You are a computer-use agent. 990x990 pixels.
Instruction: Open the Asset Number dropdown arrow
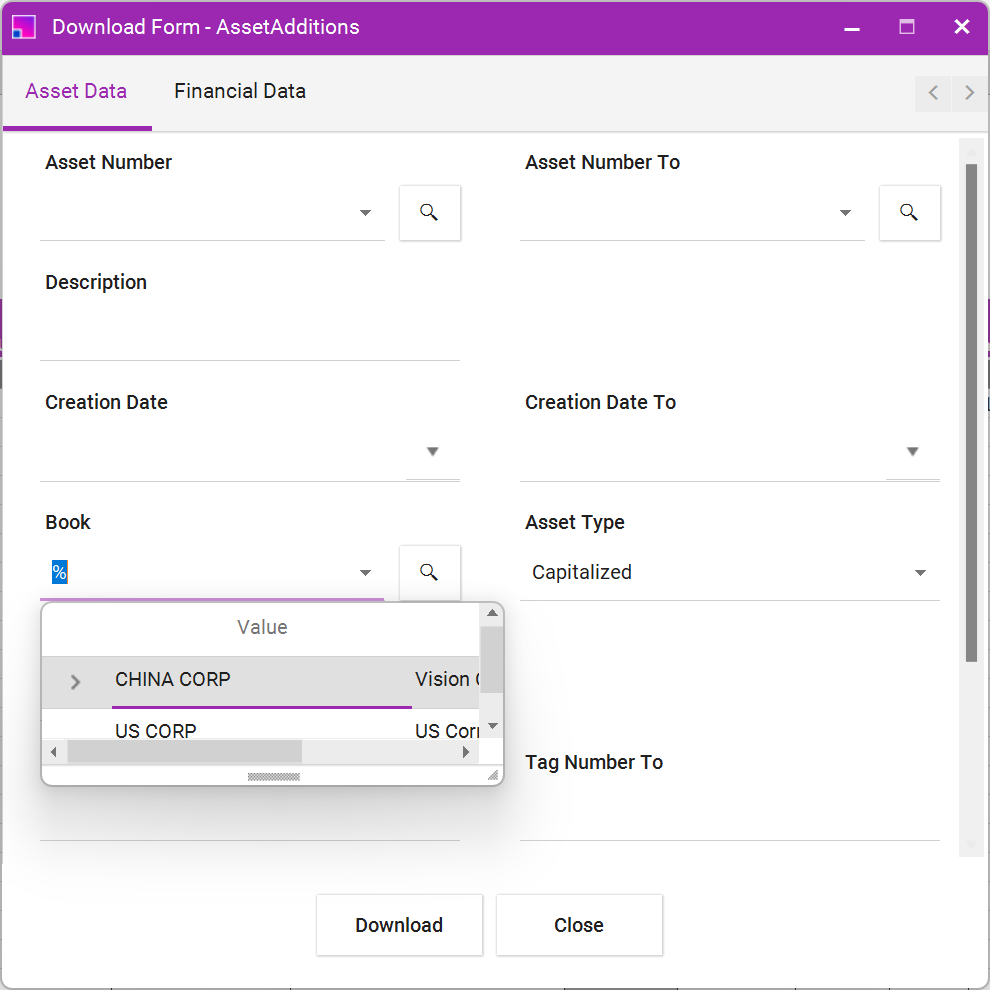(x=365, y=213)
